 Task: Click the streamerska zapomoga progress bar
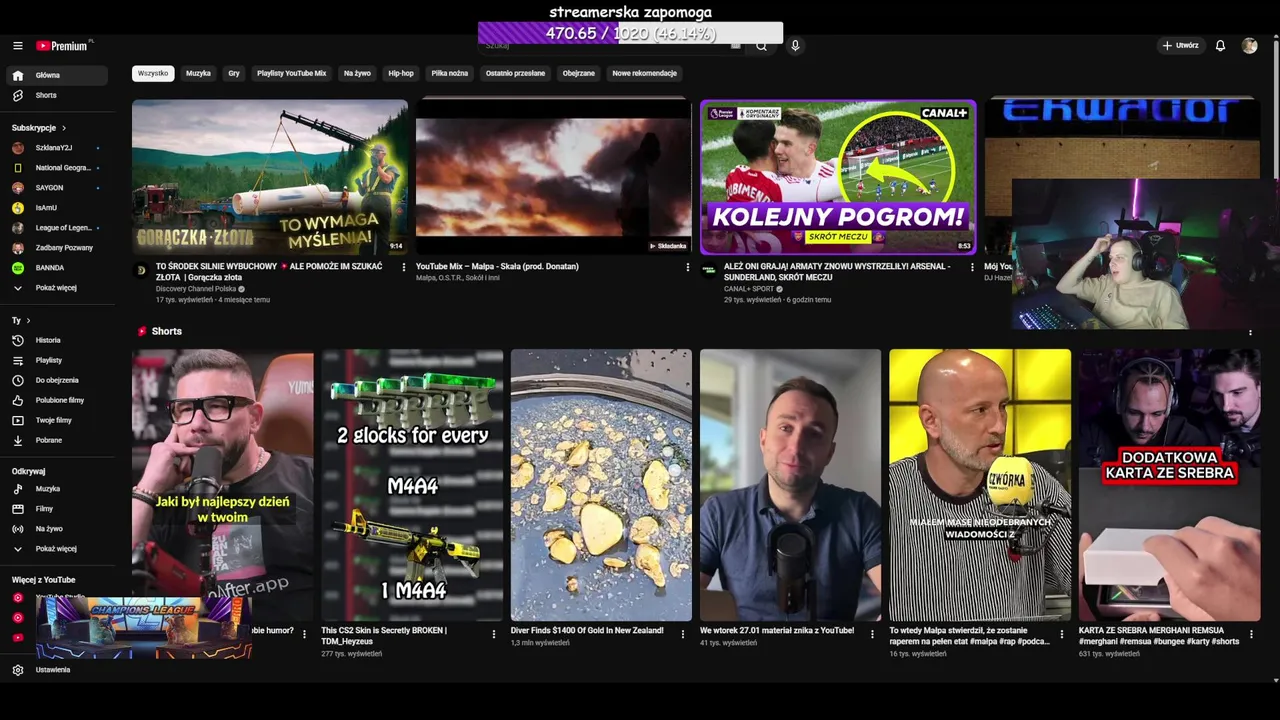click(630, 33)
